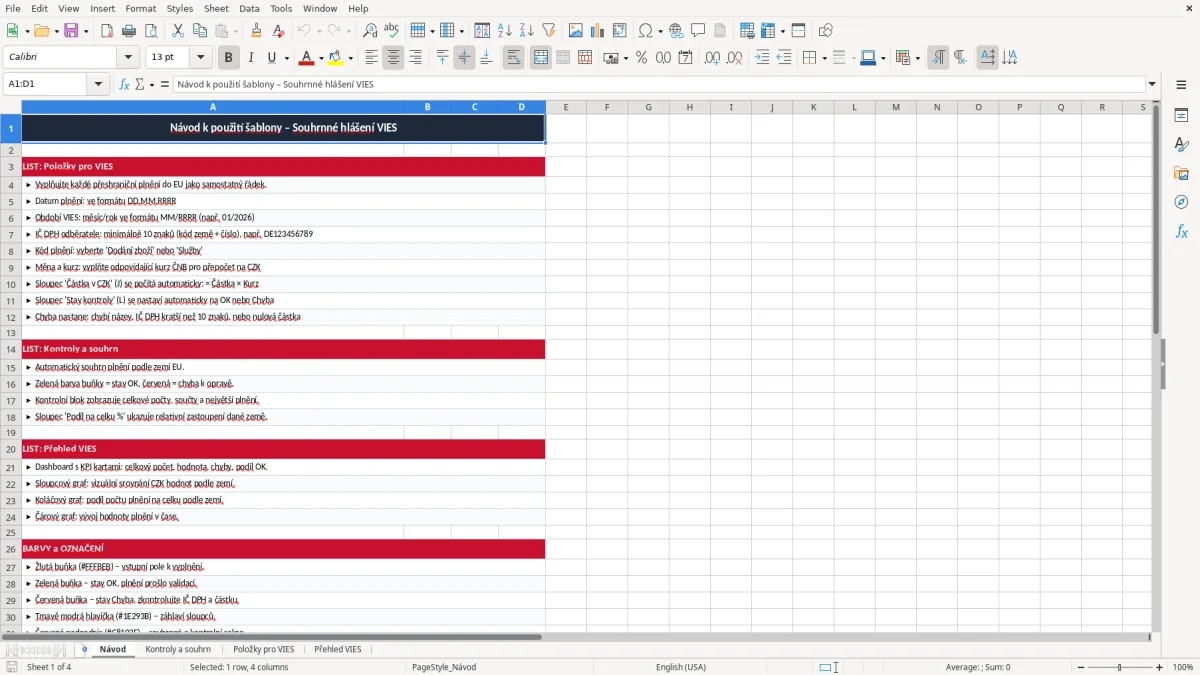
Task: Switch to the Položky pro VIES tab
Action: coord(264,649)
